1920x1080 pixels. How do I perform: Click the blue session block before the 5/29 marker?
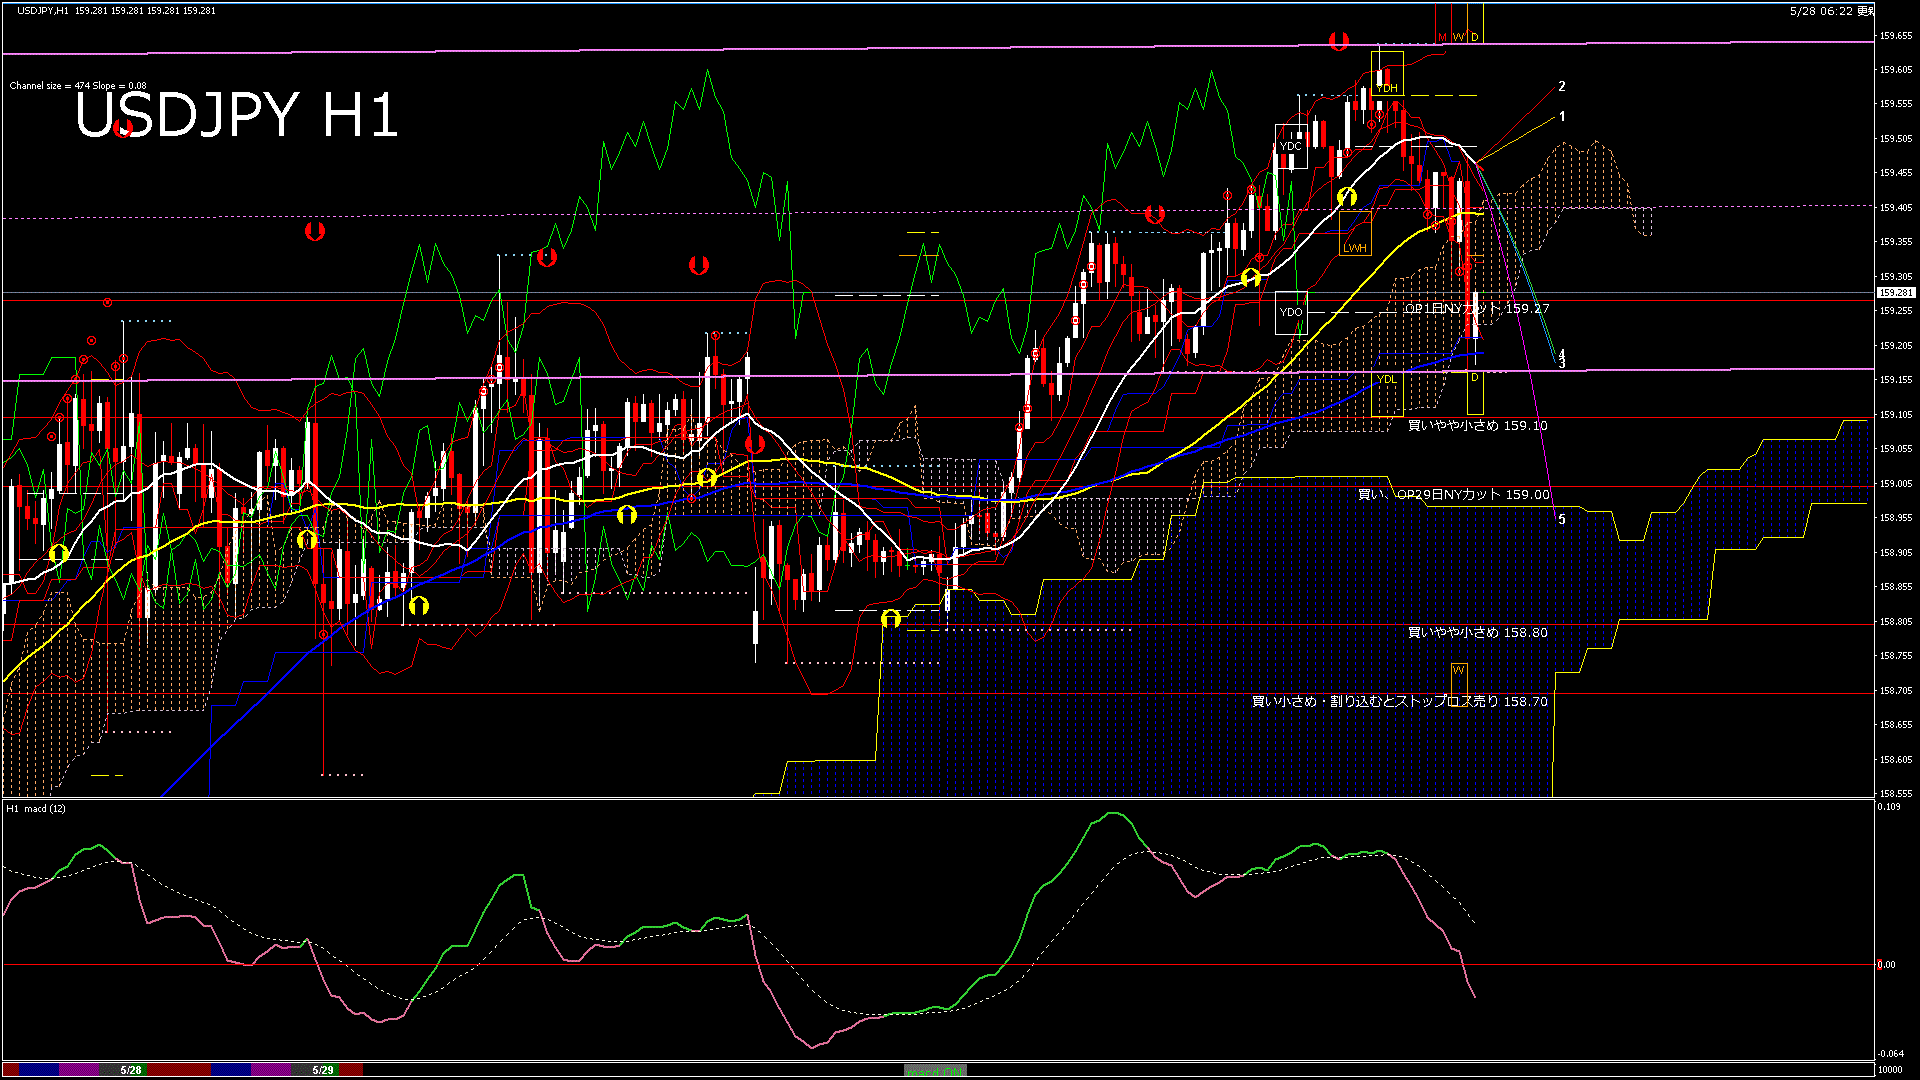(231, 1070)
